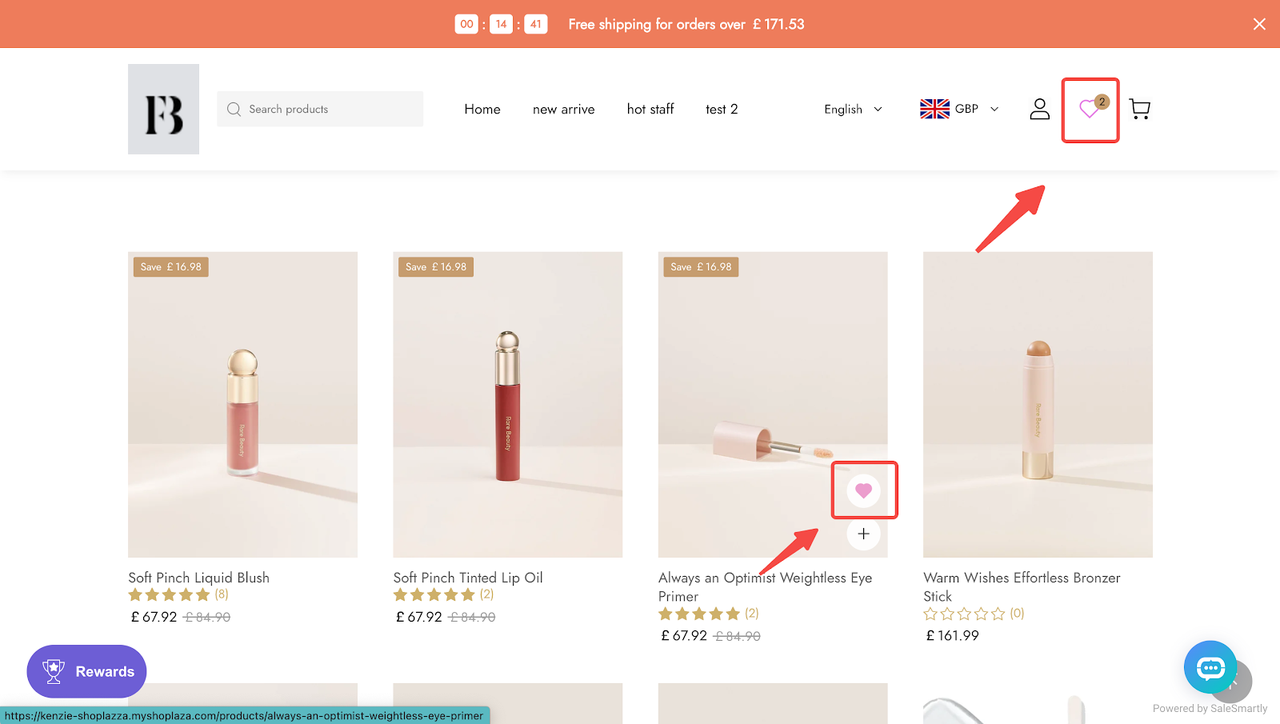Viewport: 1280px width, 724px height.
Task: Expand the English language dropdown
Action: coord(853,109)
